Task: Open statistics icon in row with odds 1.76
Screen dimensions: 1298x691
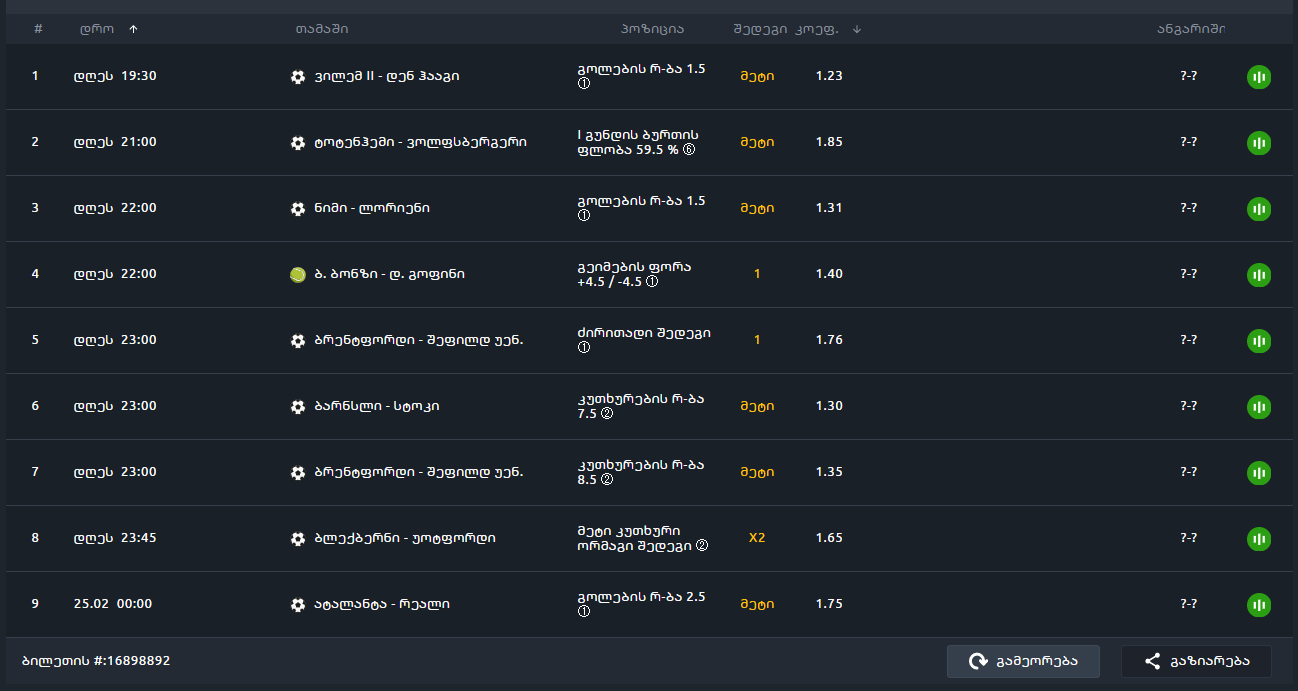Action: pos(1259,341)
